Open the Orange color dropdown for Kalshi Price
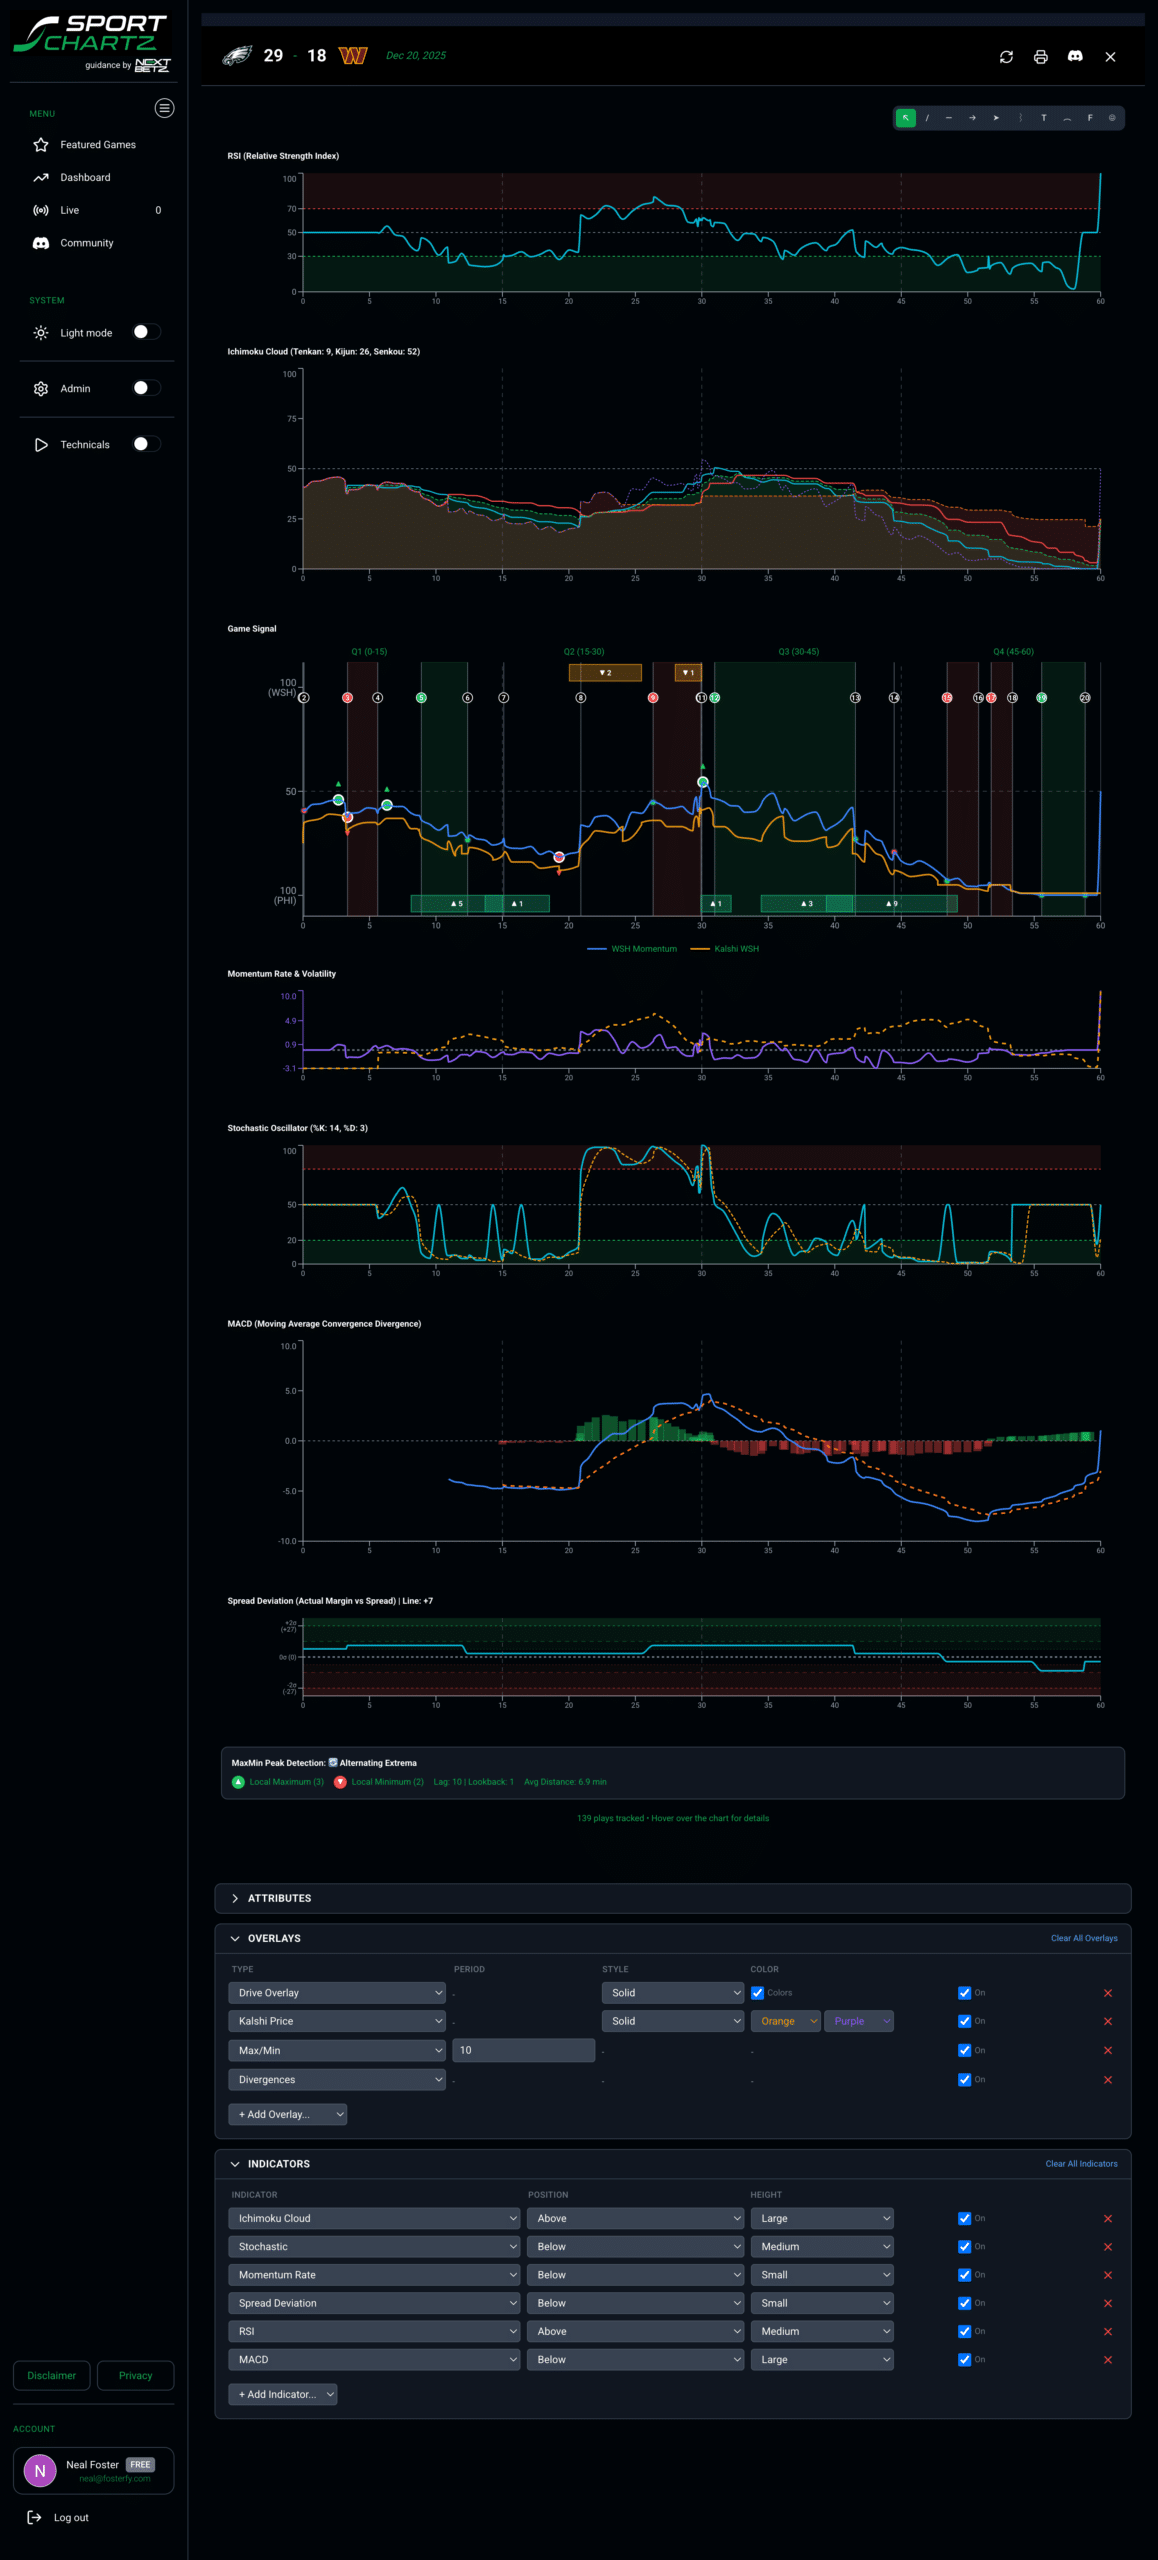 (786, 2021)
